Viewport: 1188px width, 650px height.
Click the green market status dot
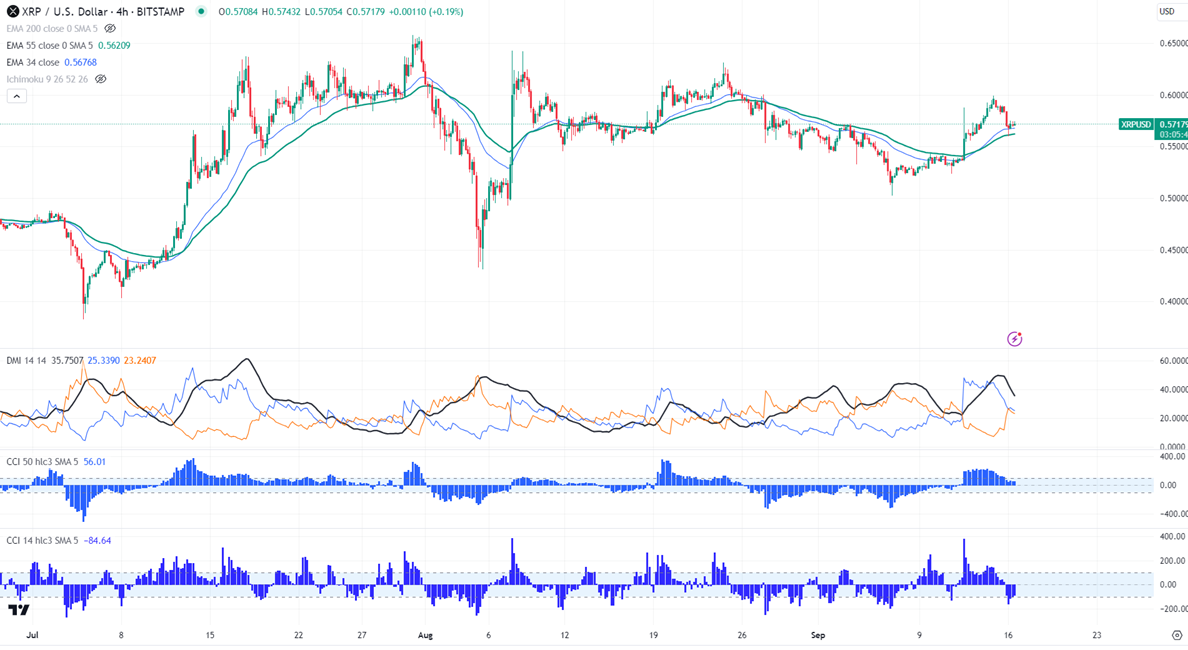click(x=201, y=11)
